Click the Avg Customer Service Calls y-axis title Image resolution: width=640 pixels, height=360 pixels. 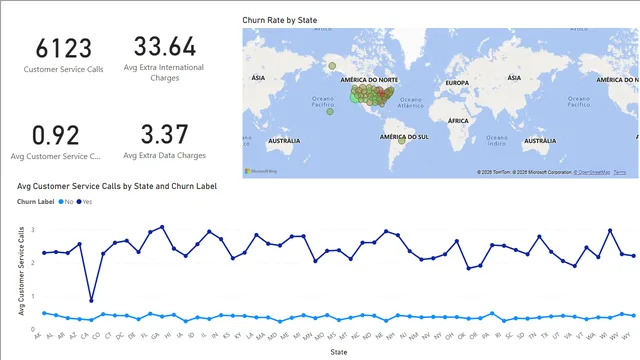21,271
